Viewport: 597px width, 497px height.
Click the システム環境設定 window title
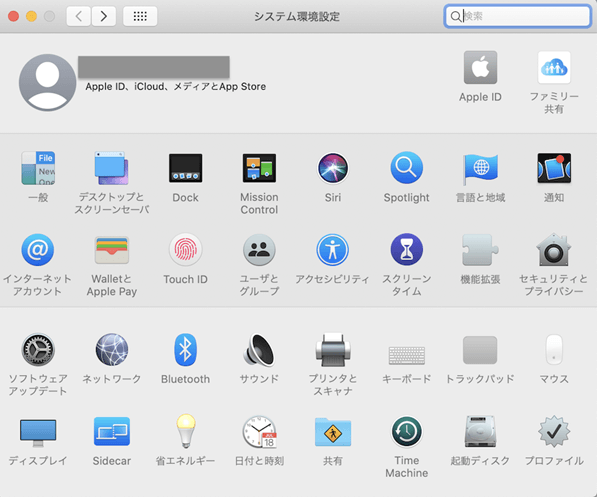tap(297, 16)
